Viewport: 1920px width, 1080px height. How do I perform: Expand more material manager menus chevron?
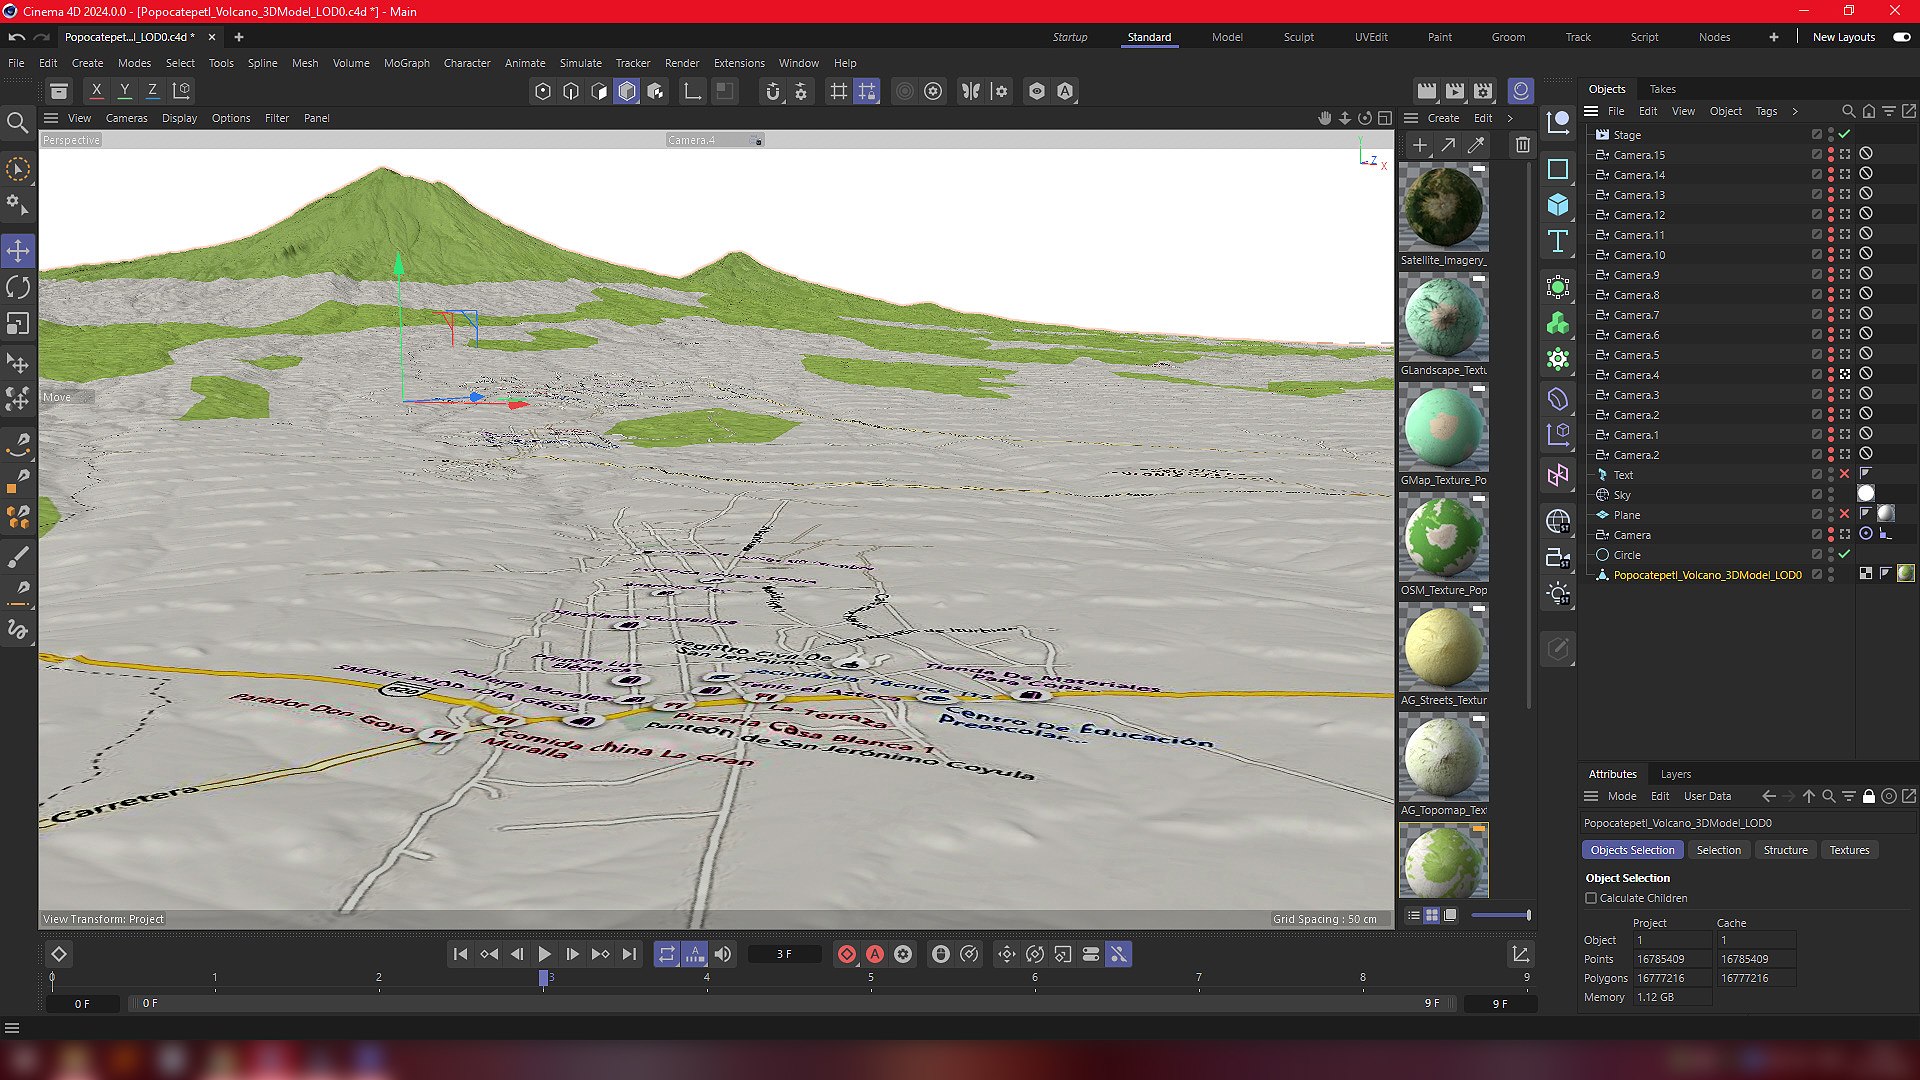pyautogui.click(x=1510, y=118)
